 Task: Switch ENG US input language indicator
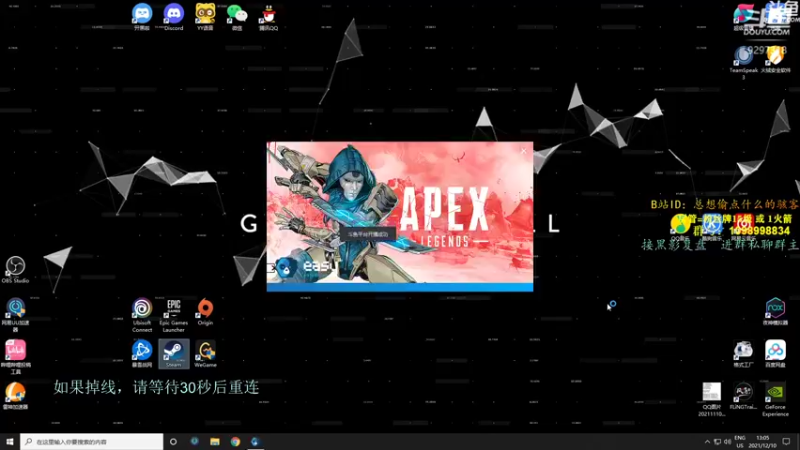pyautogui.click(x=740, y=442)
